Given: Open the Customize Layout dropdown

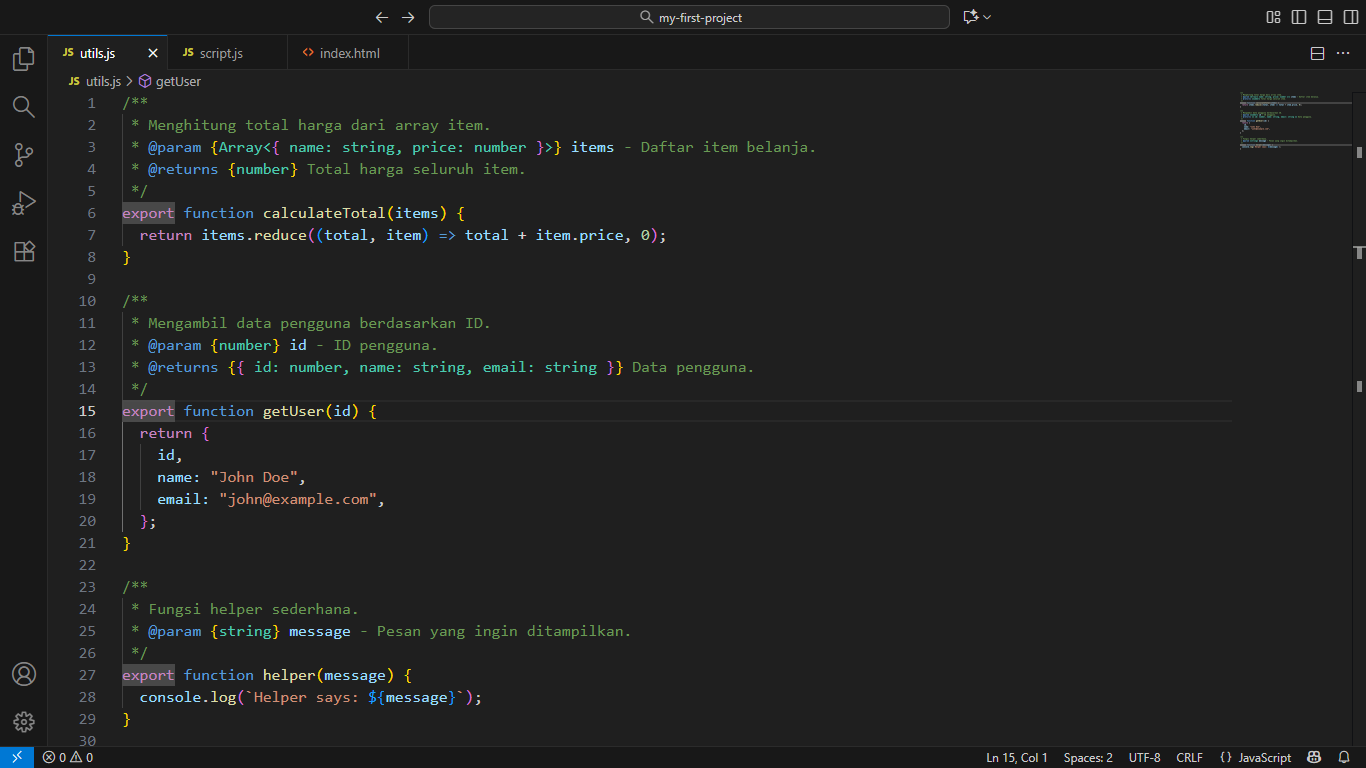Looking at the screenshot, I should coord(1273,17).
